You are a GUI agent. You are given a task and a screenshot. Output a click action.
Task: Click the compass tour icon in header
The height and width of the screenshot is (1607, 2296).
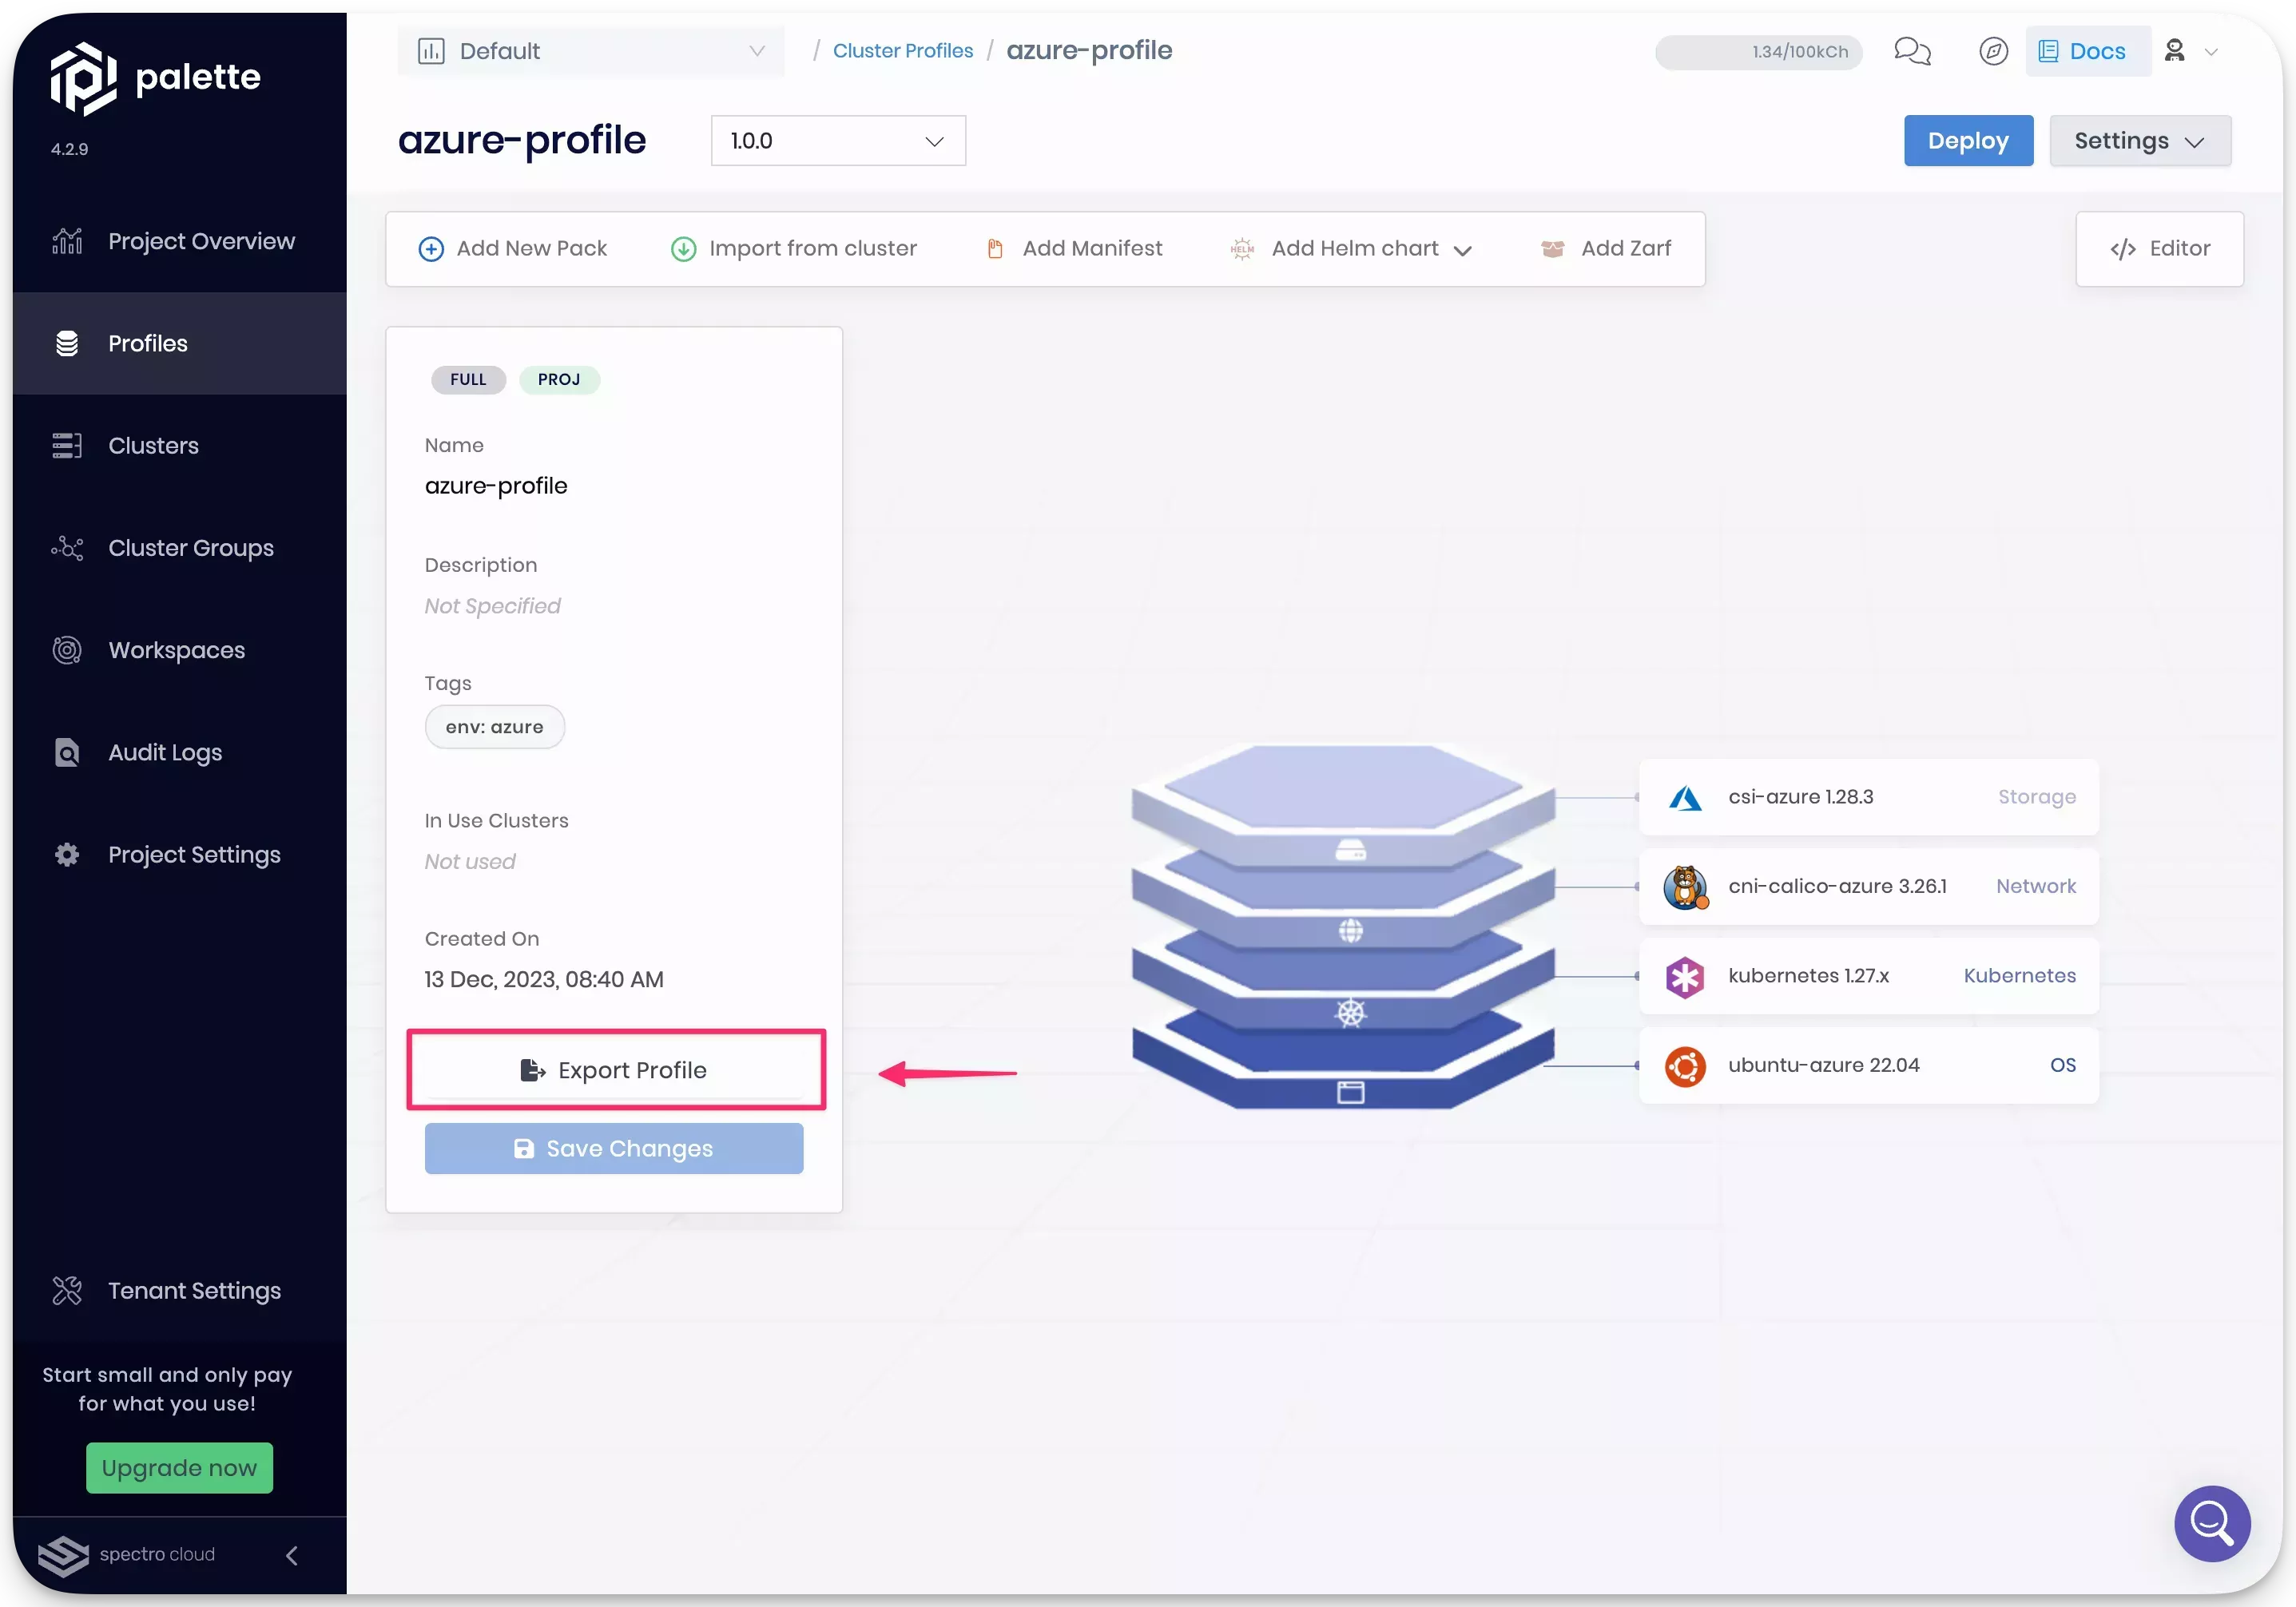1992,51
